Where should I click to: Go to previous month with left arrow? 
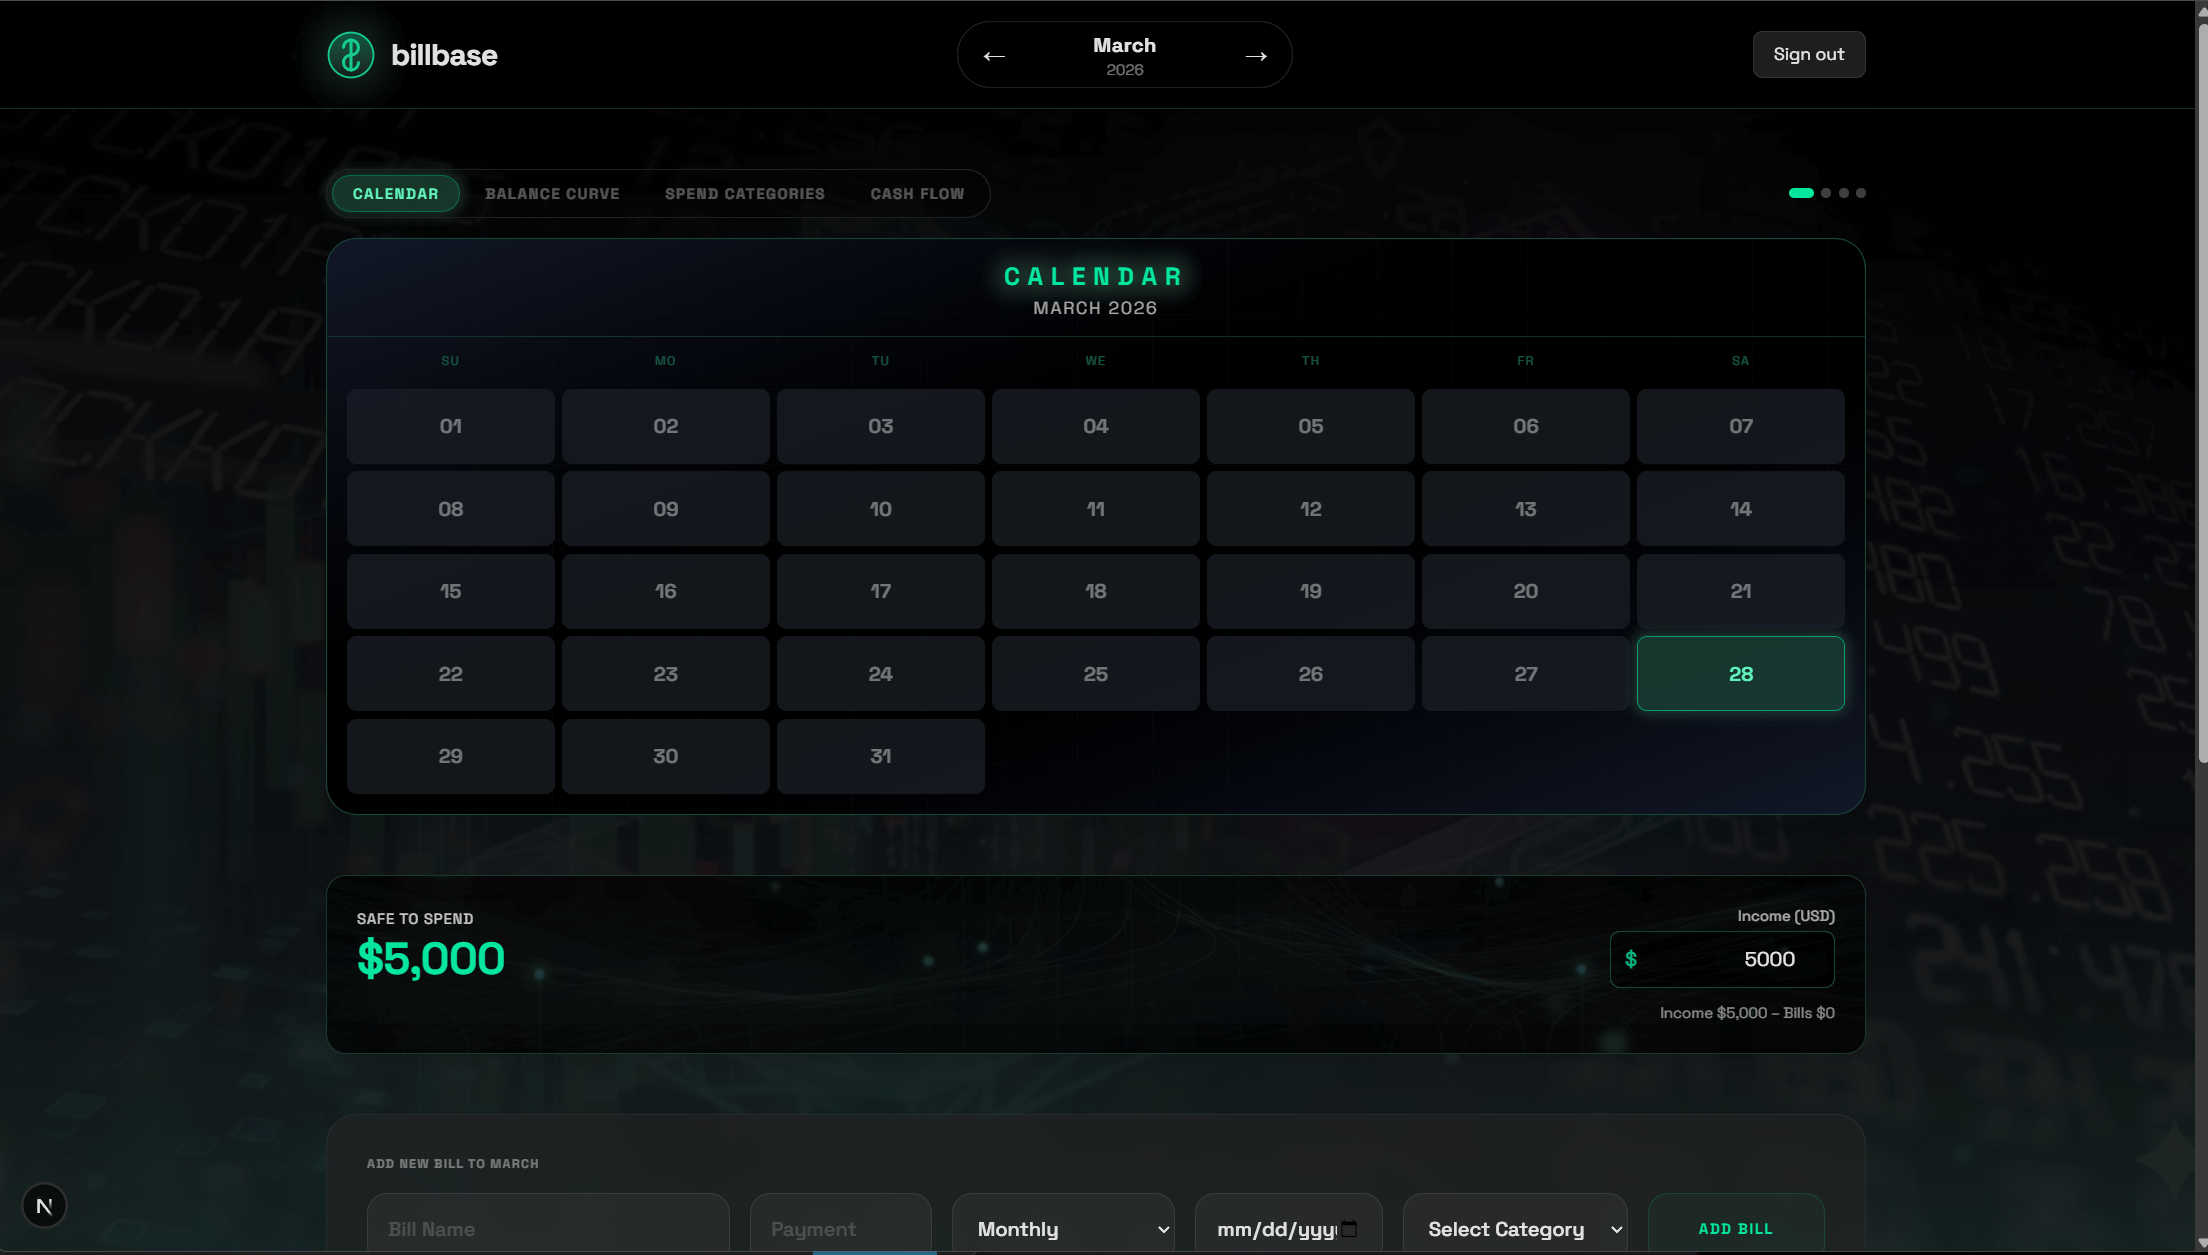[993, 56]
